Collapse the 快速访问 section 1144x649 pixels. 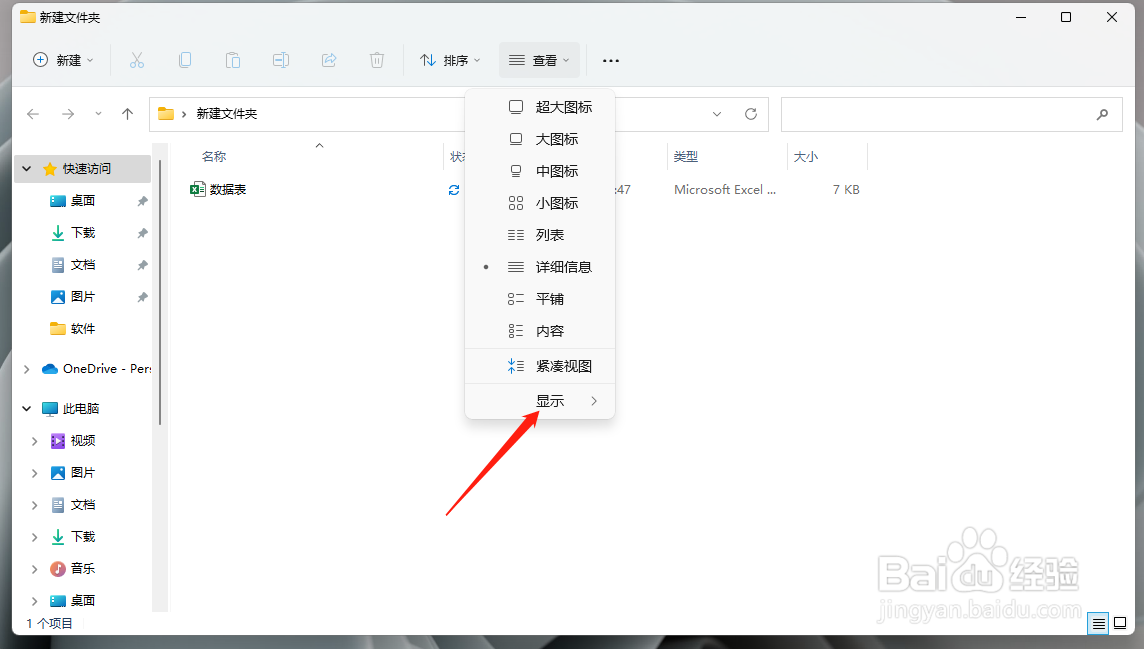(26, 168)
